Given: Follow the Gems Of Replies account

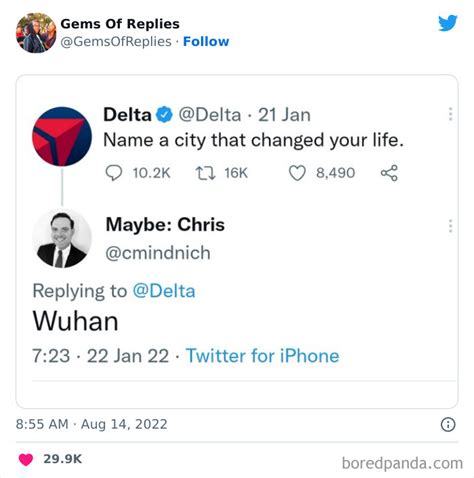Looking at the screenshot, I should [206, 42].
